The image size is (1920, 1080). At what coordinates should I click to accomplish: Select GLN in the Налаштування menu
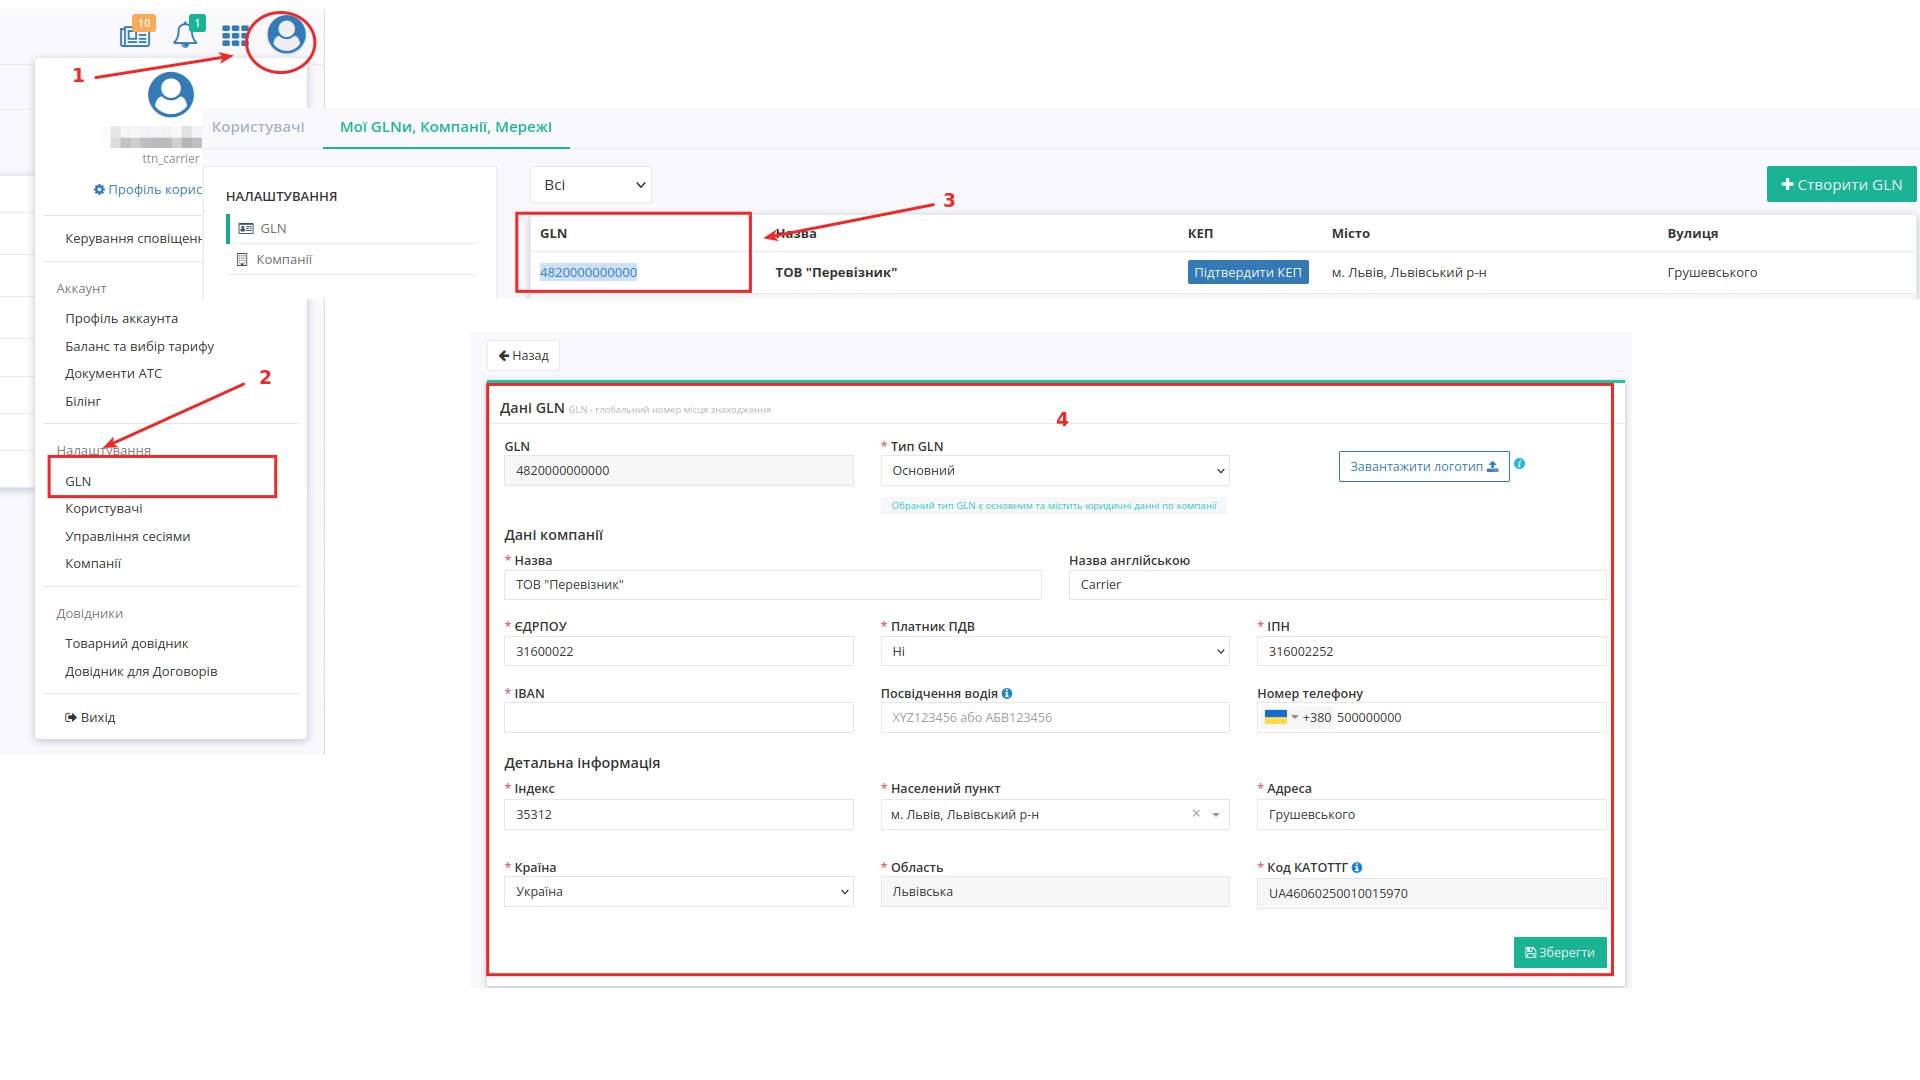tap(78, 481)
